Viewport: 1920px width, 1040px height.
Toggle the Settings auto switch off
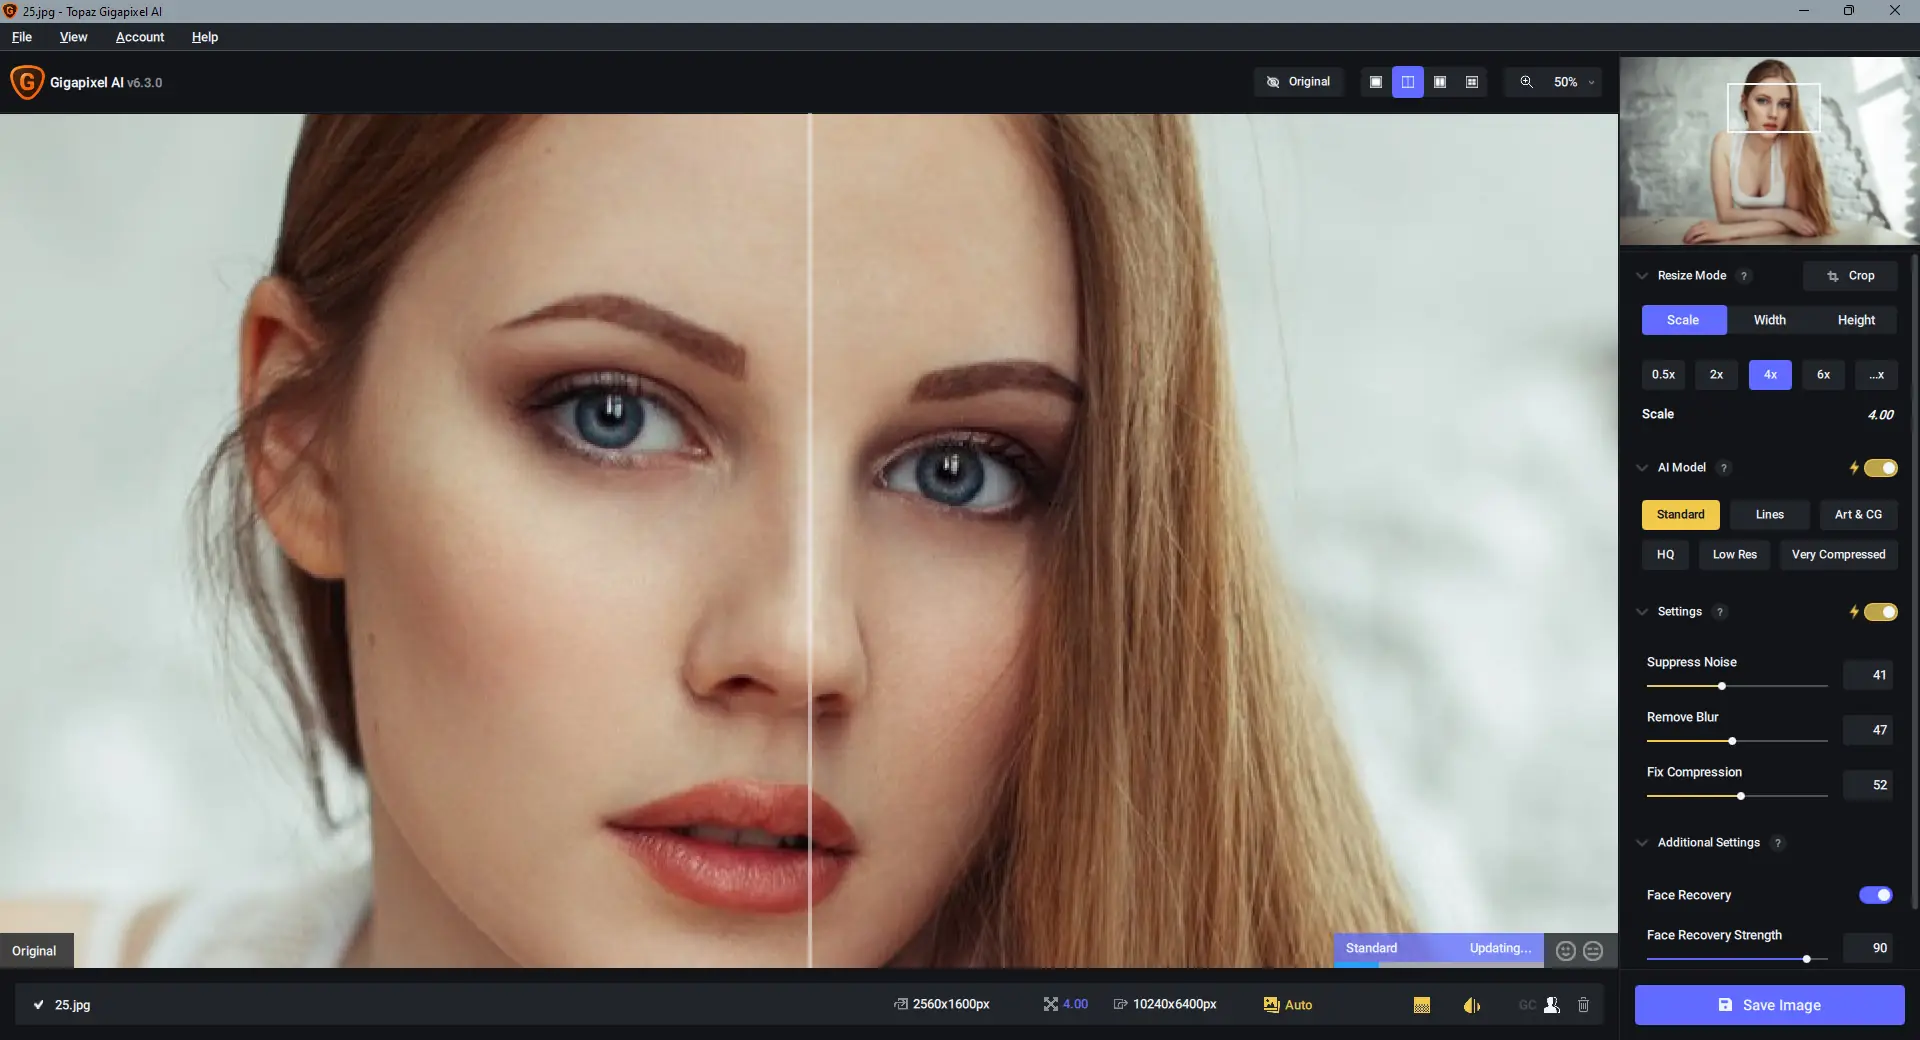(1882, 612)
